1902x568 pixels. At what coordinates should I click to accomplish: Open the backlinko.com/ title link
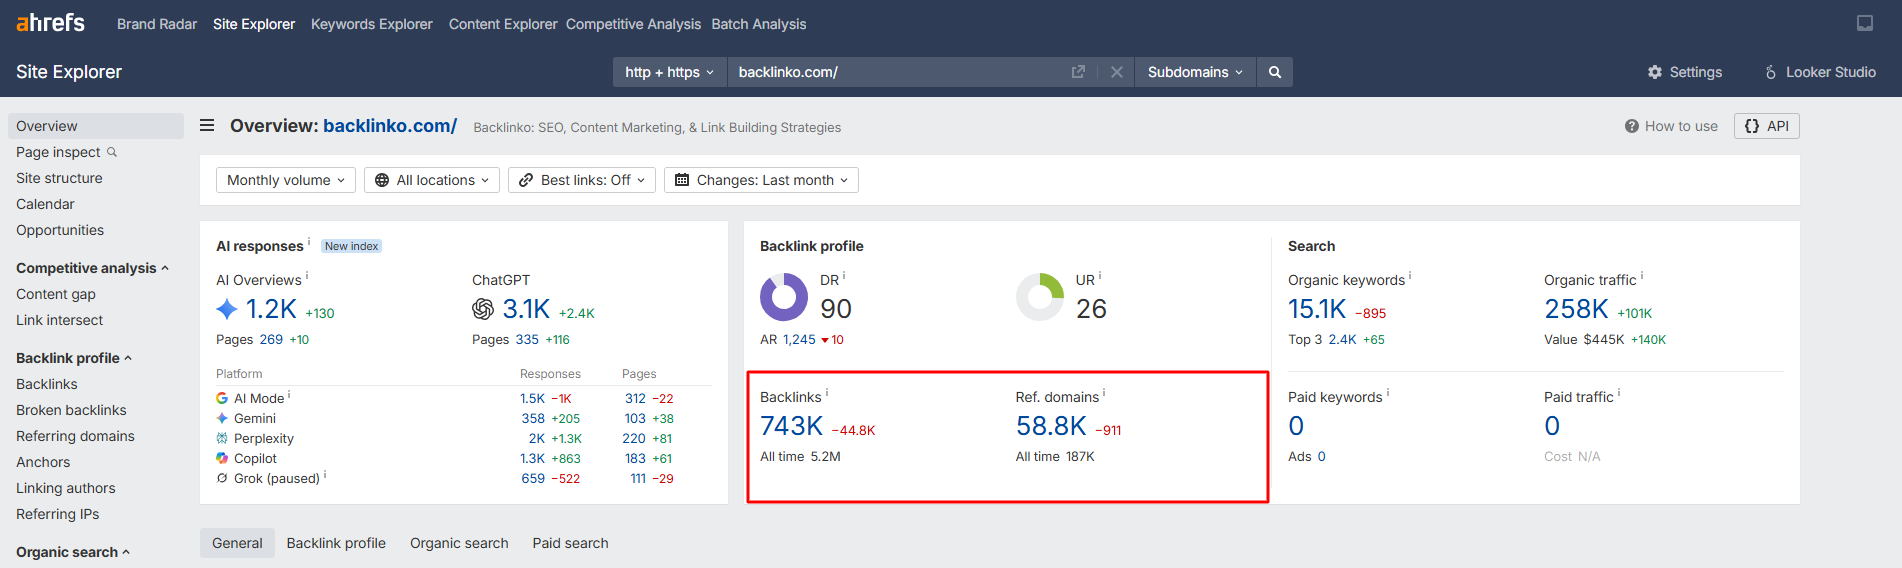[390, 126]
